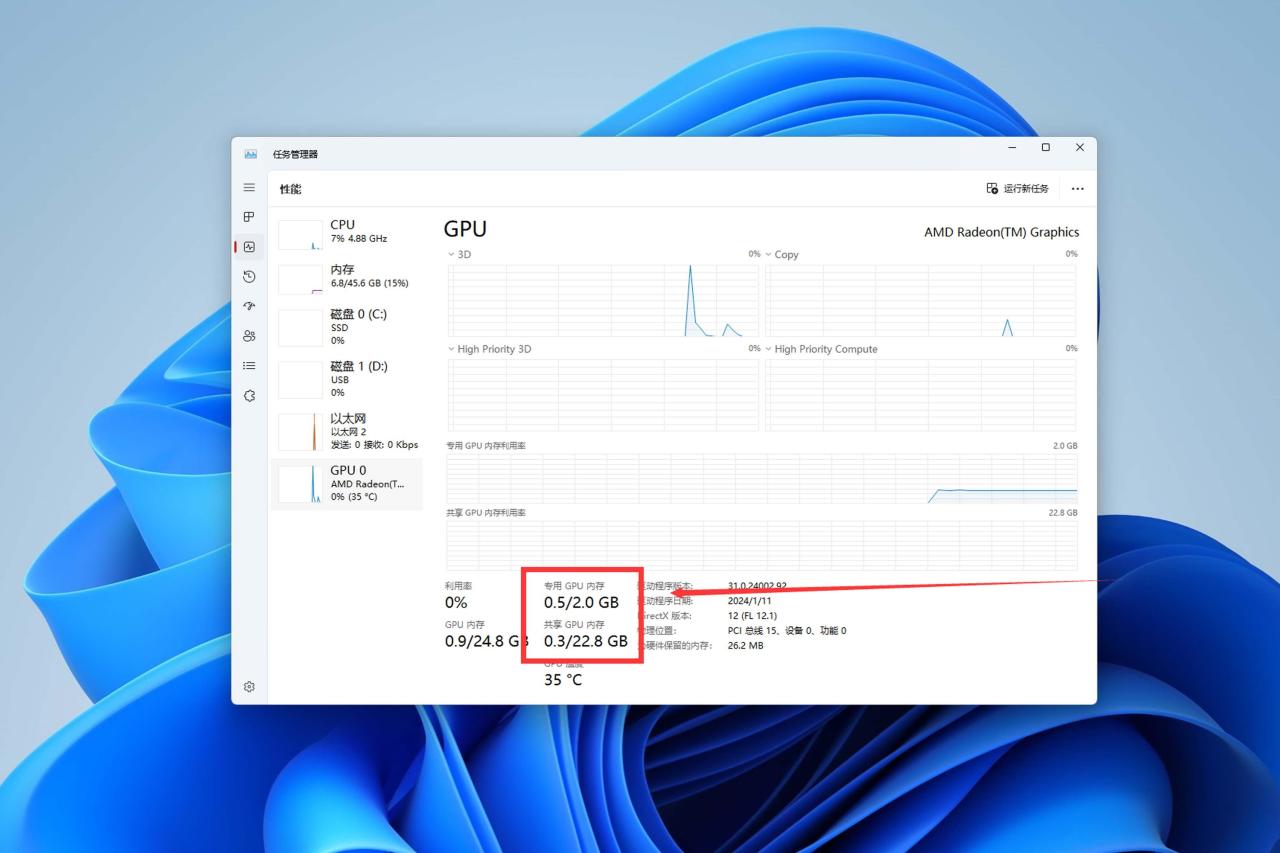
Task: Click the 专用 GPU 内存利用率 graph
Action: click(762, 478)
